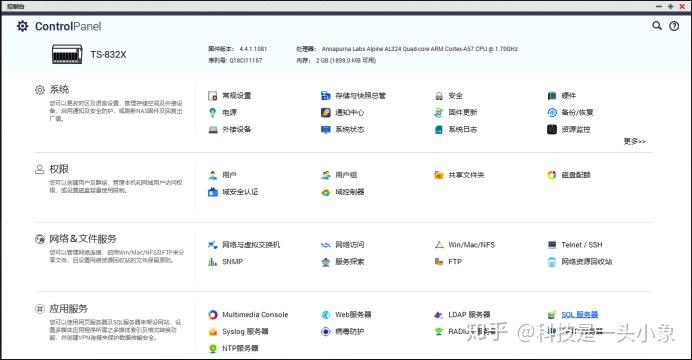Open 存储与快照总管 storage manager
This screenshot has height=360, width=692.
pos(353,95)
